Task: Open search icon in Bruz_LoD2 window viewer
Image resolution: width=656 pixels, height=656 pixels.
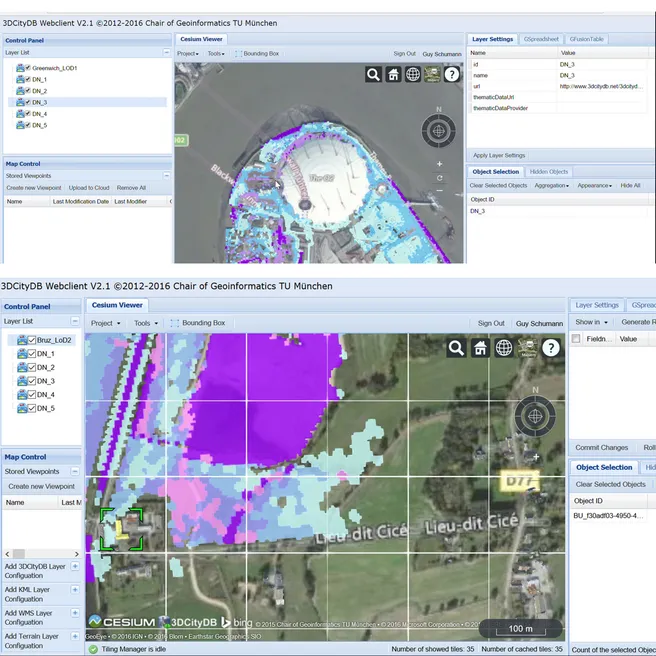Action: pyautogui.click(x=456, y=348)
